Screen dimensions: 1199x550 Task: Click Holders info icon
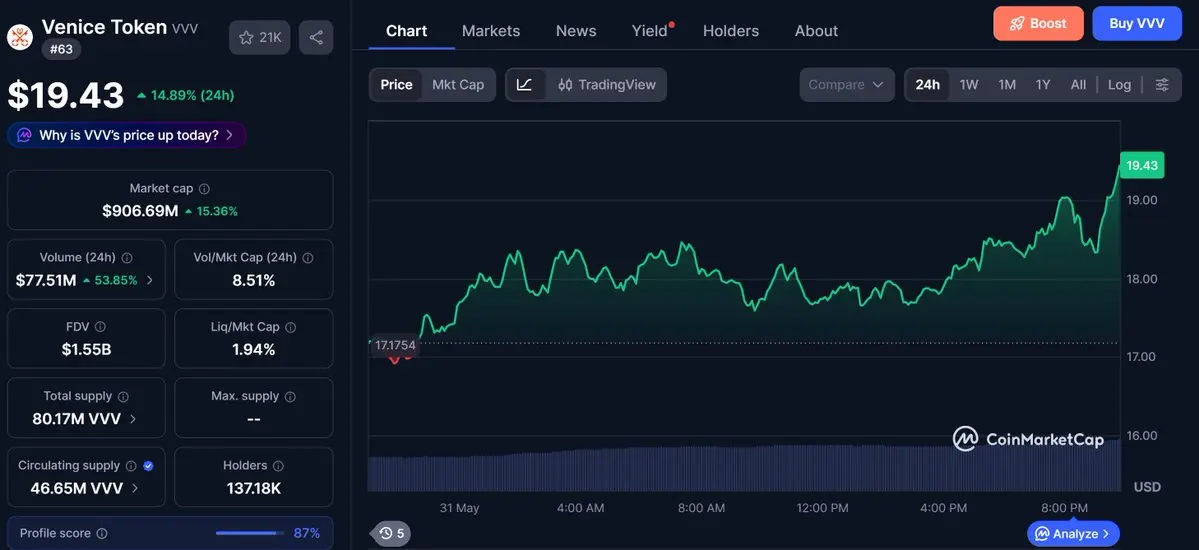pos(278,466)
